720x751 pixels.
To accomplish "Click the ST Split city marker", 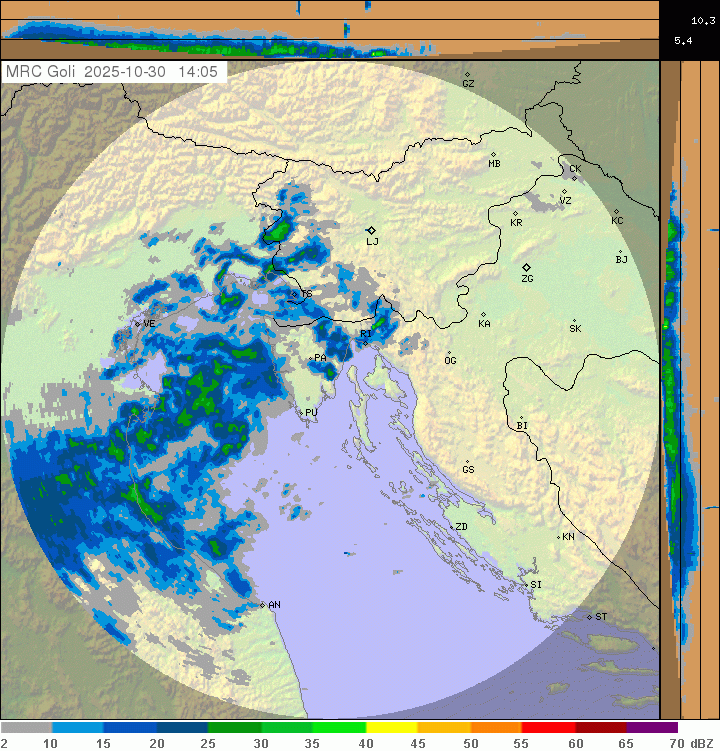I will click(590, 616).
